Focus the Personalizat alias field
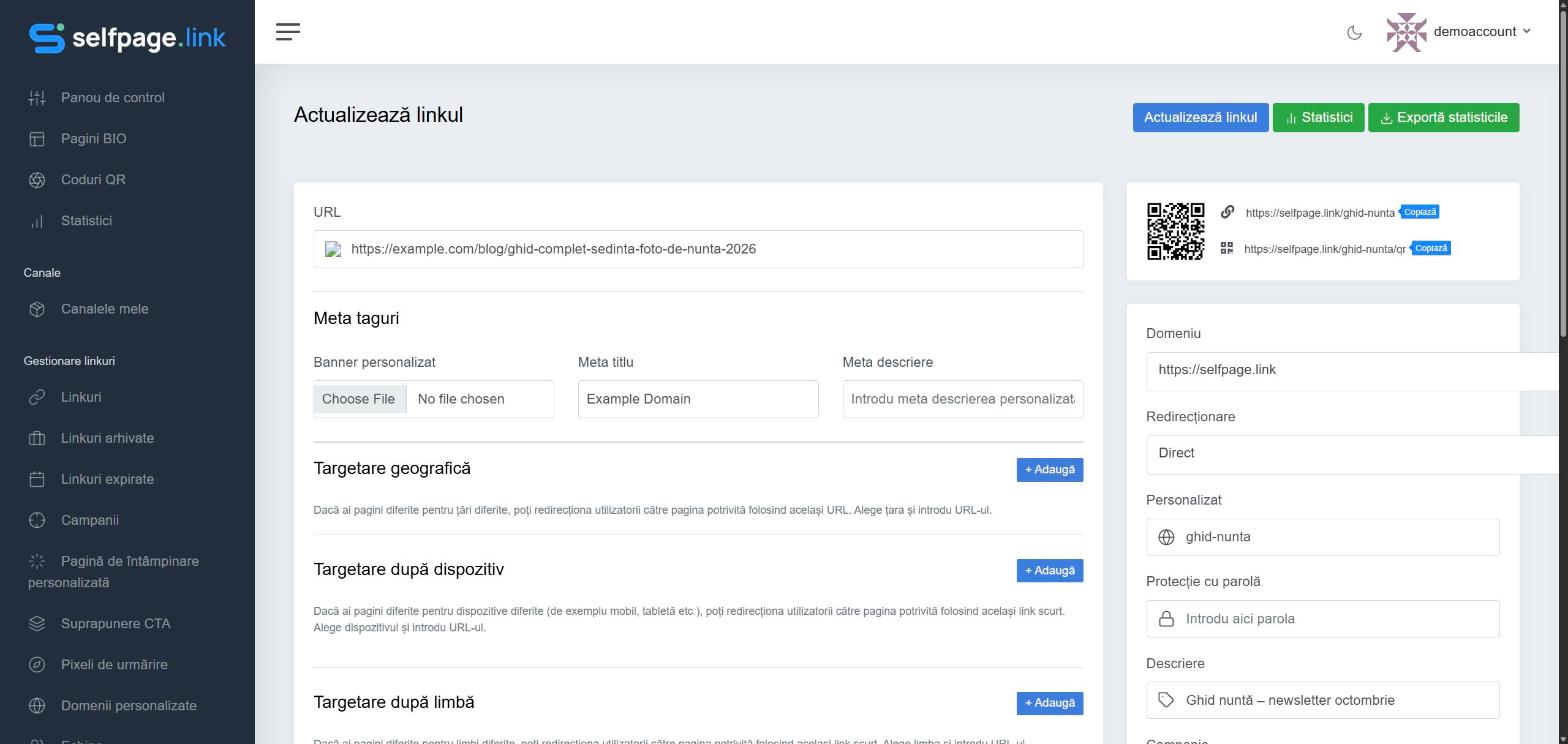The height and width of the screenshot is (744, 1568). (x=1322, y=537)
